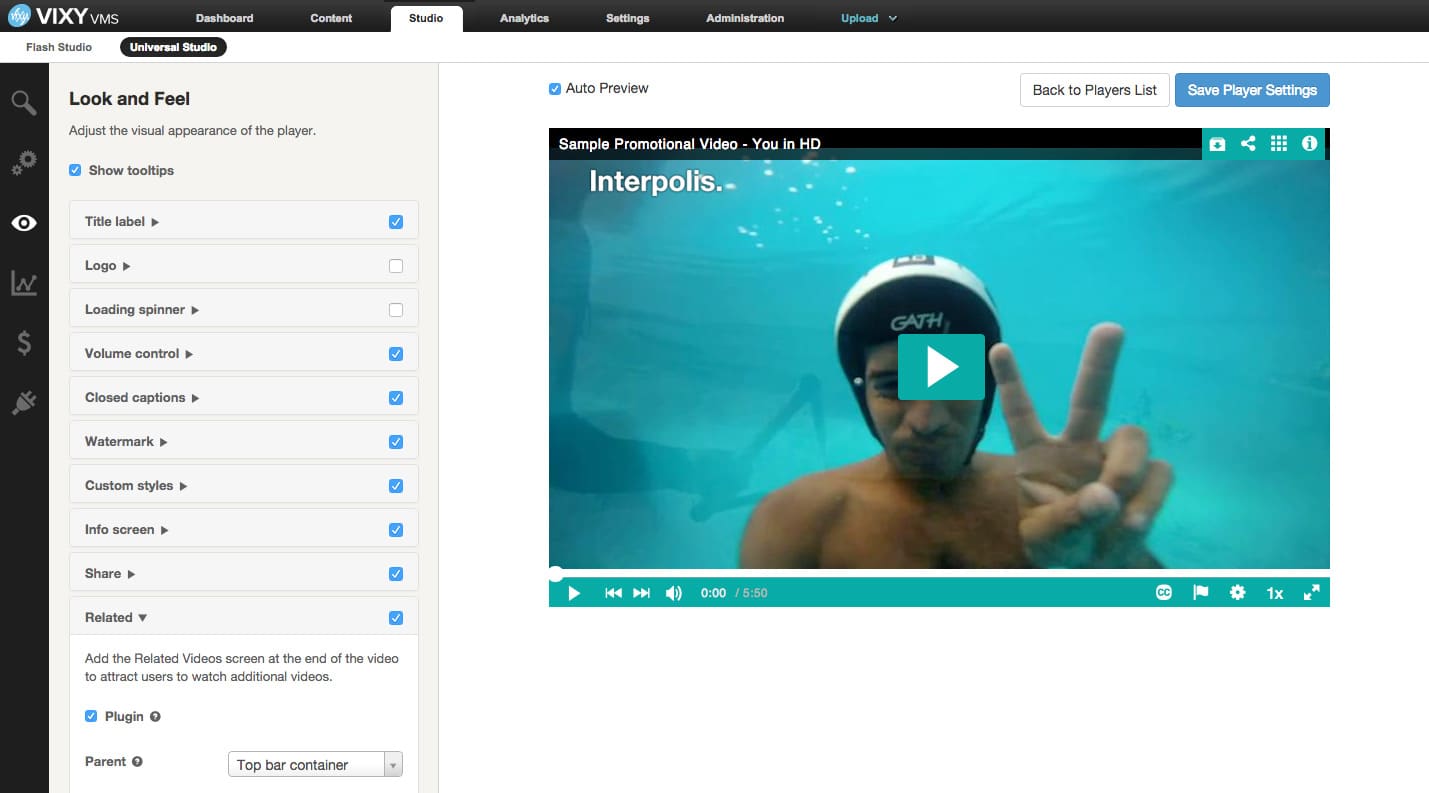
Task: Open the analytics chart icon in the sidebar
Action: click(24, 283)
